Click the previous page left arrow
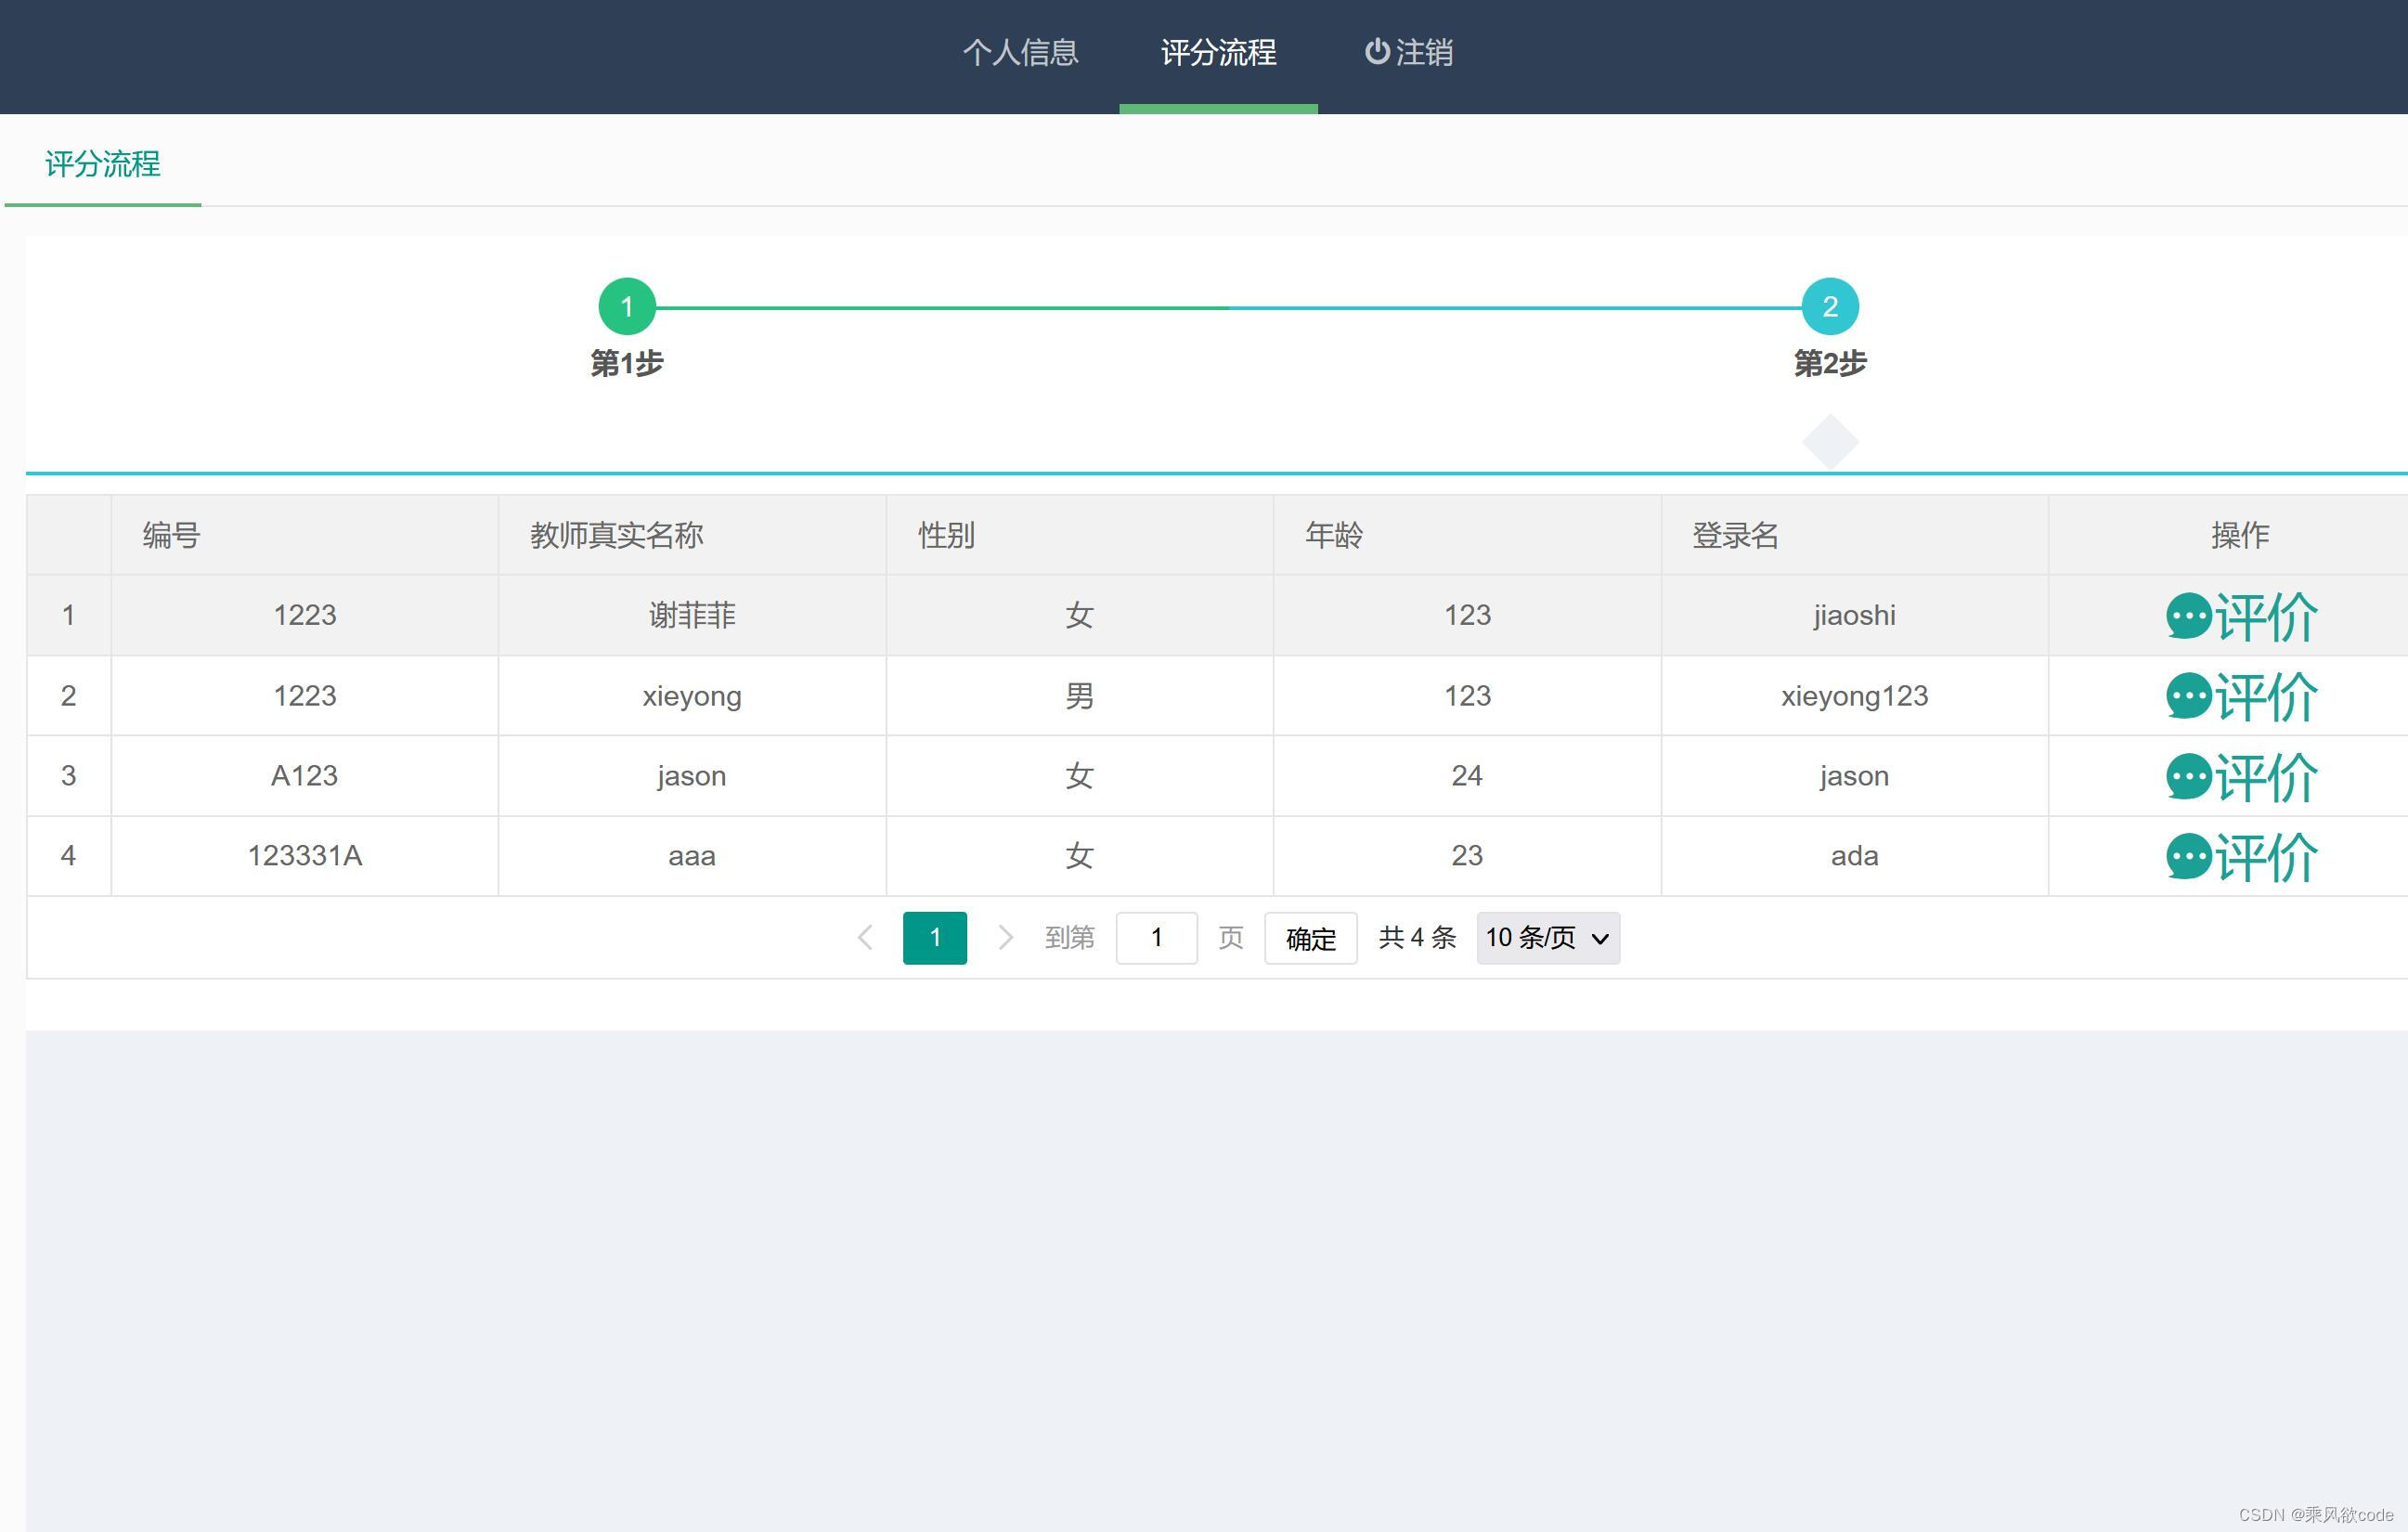The height and width of the screenshot is (1532, 2408). (x=864, y=937)
